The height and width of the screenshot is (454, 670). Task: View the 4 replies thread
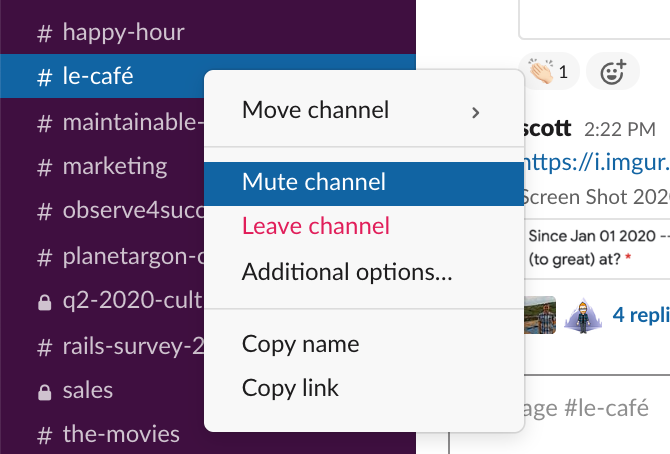[641, 315]
